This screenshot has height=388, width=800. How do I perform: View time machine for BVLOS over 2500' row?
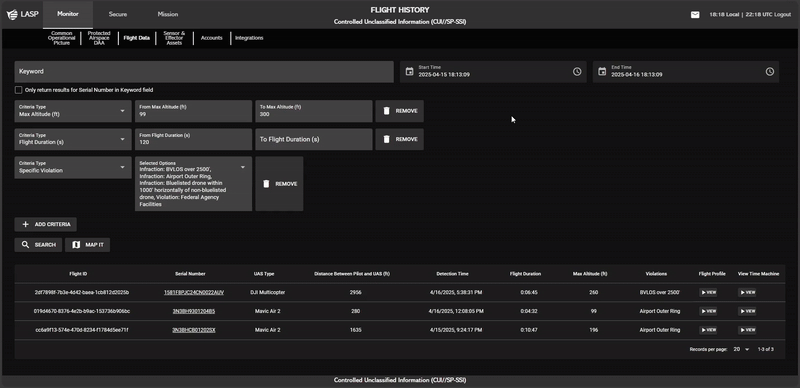click(x=747, y=293)
